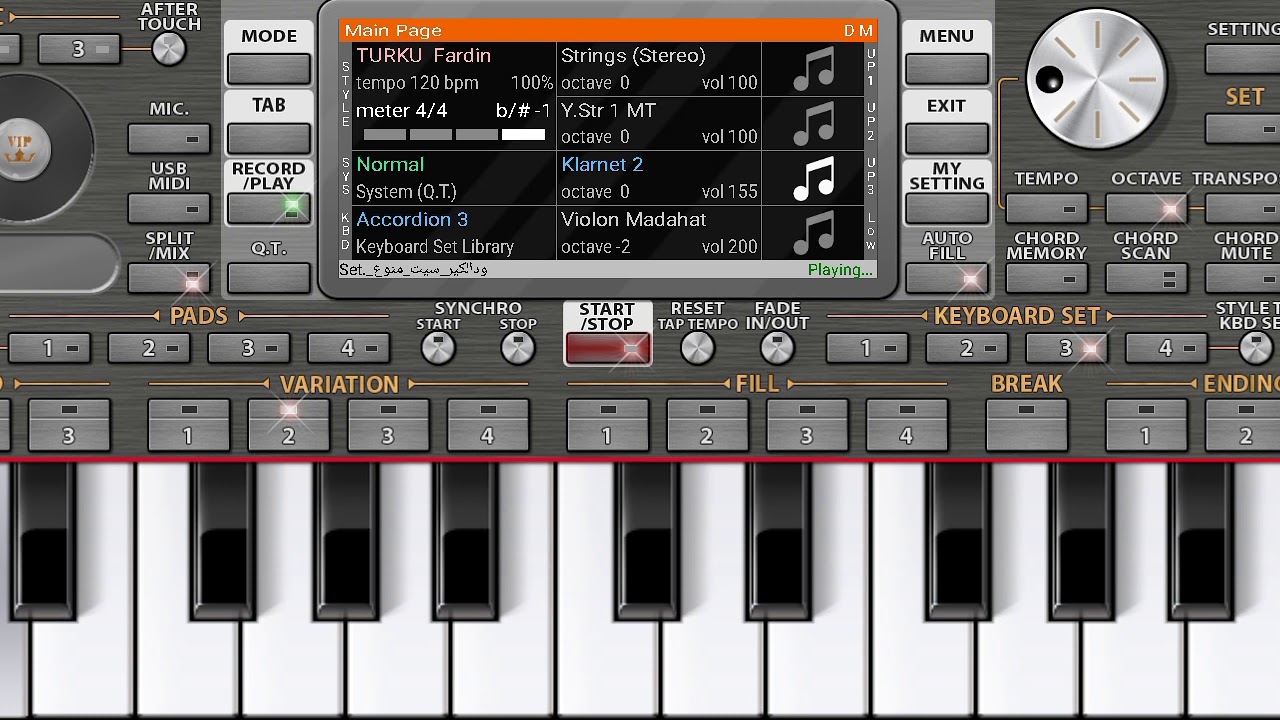Click the Playing... status text
The width and height of the screenshot is (1280, 720).
coord(840,270)
